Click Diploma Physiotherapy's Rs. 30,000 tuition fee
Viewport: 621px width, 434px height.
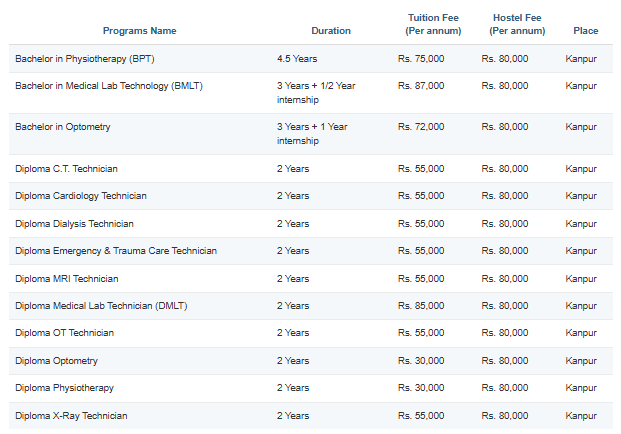[x=421, y=388]
